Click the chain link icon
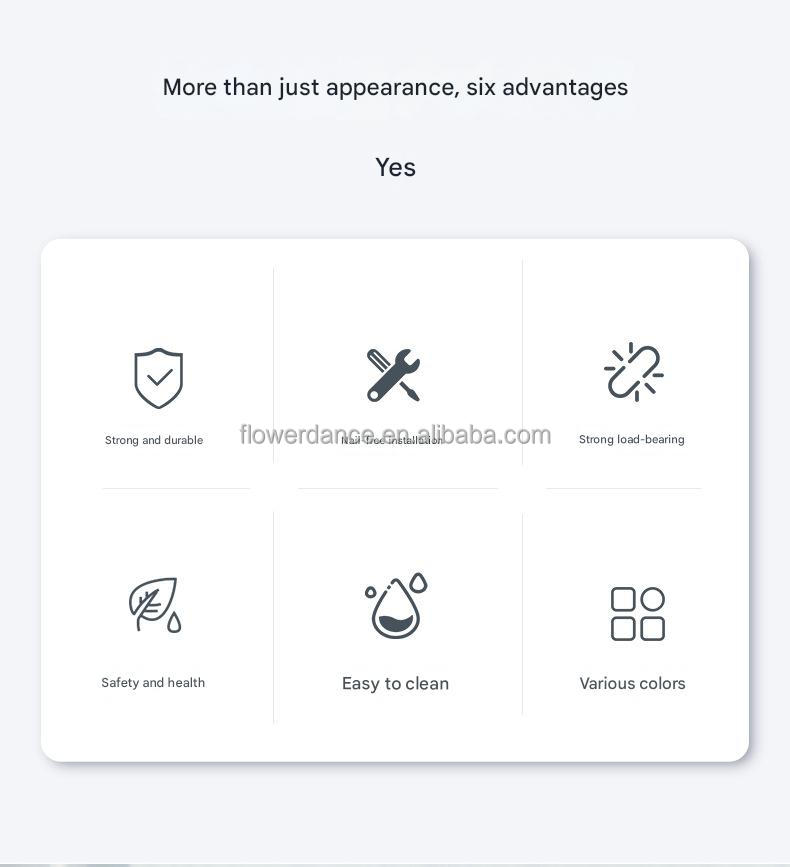The image size is (790, 867). coord(634,372)
